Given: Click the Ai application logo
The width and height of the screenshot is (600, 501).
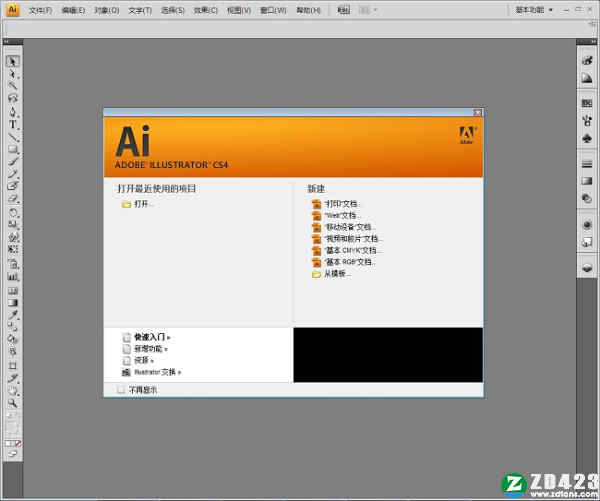Looking at the screenshot, I should 13,10.
